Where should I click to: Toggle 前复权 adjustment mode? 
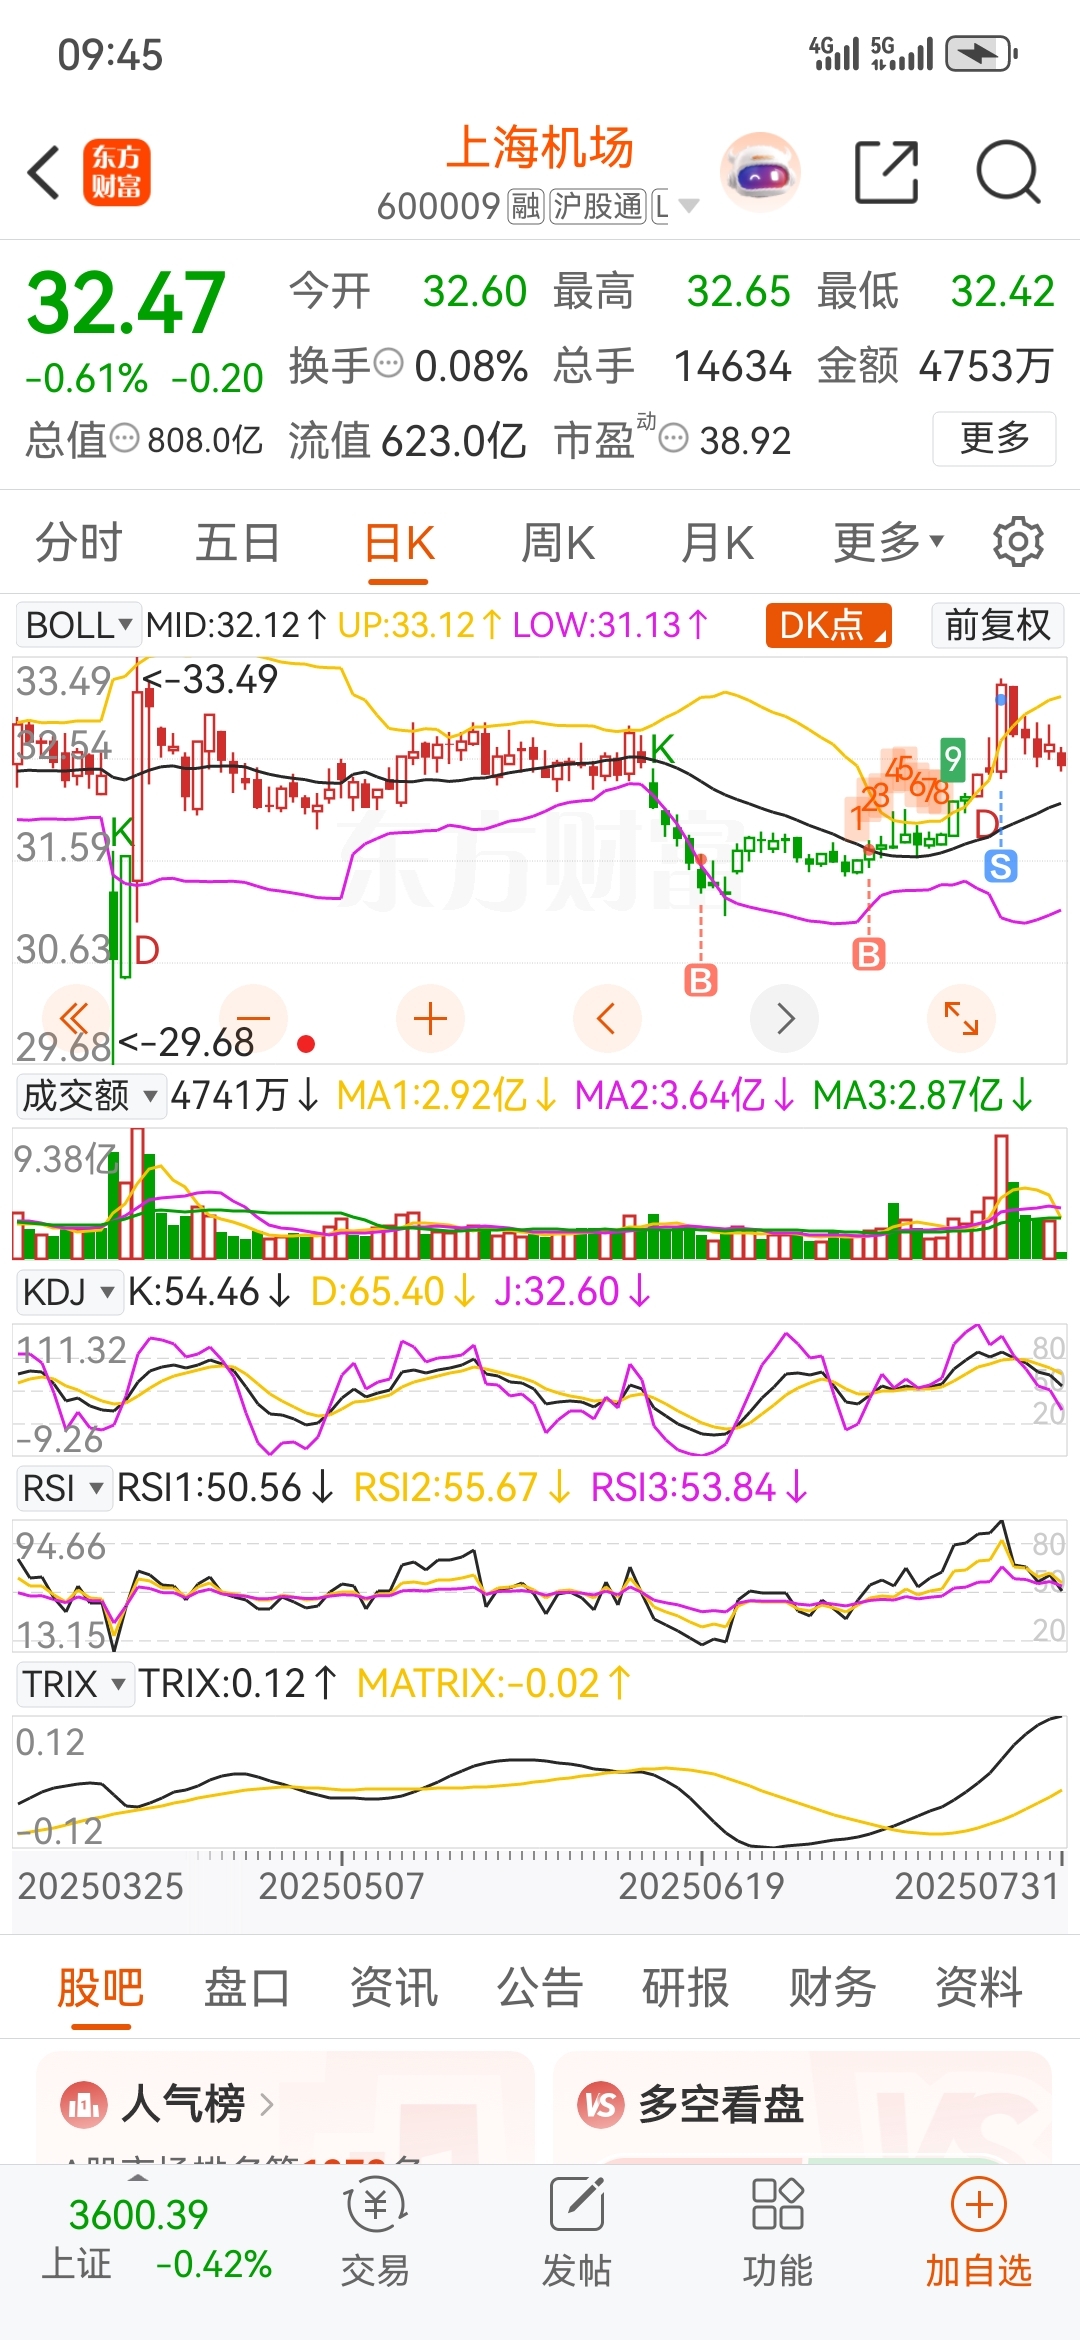(x=997, y=626)
